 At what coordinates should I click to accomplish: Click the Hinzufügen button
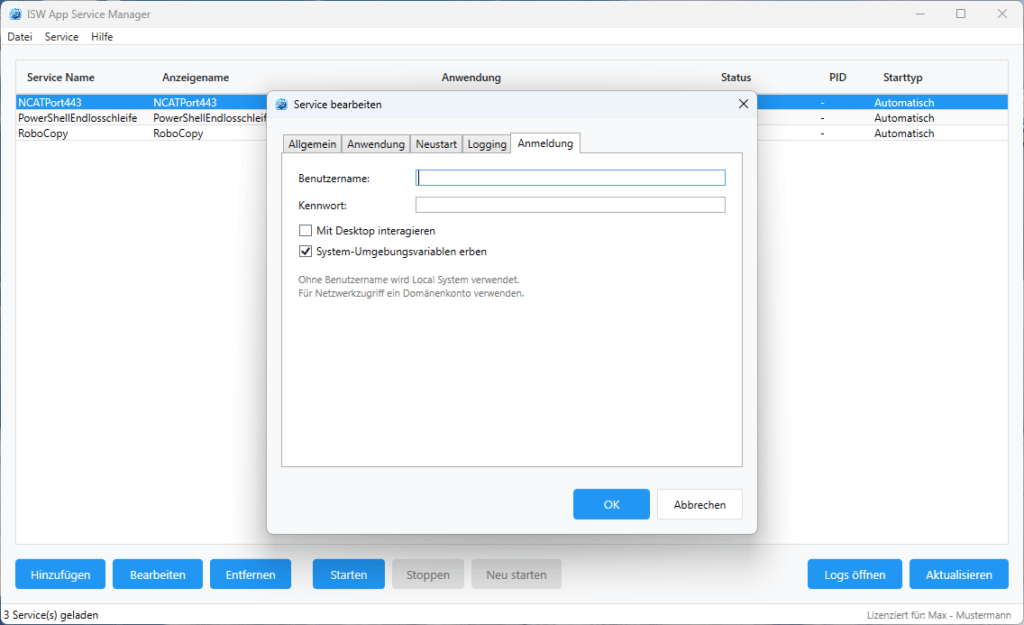pos(60,574)
